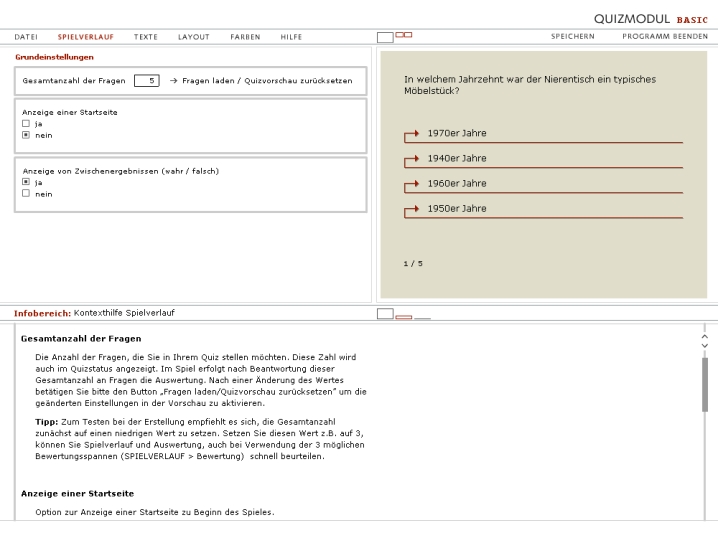Click the large single-pane layout icon in the top bar
This screenshot has height=538, width=718.
(385, 37)
